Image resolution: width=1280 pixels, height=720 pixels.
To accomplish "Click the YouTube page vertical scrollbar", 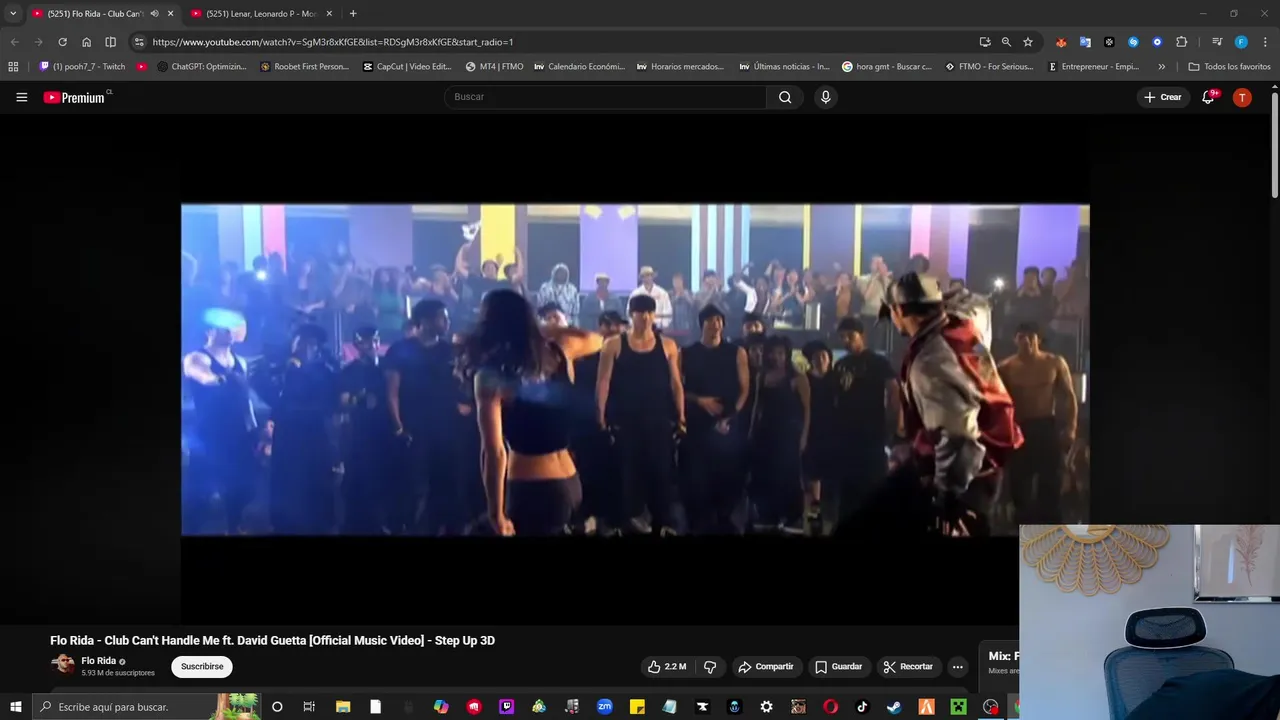I will pos(1274,145).
